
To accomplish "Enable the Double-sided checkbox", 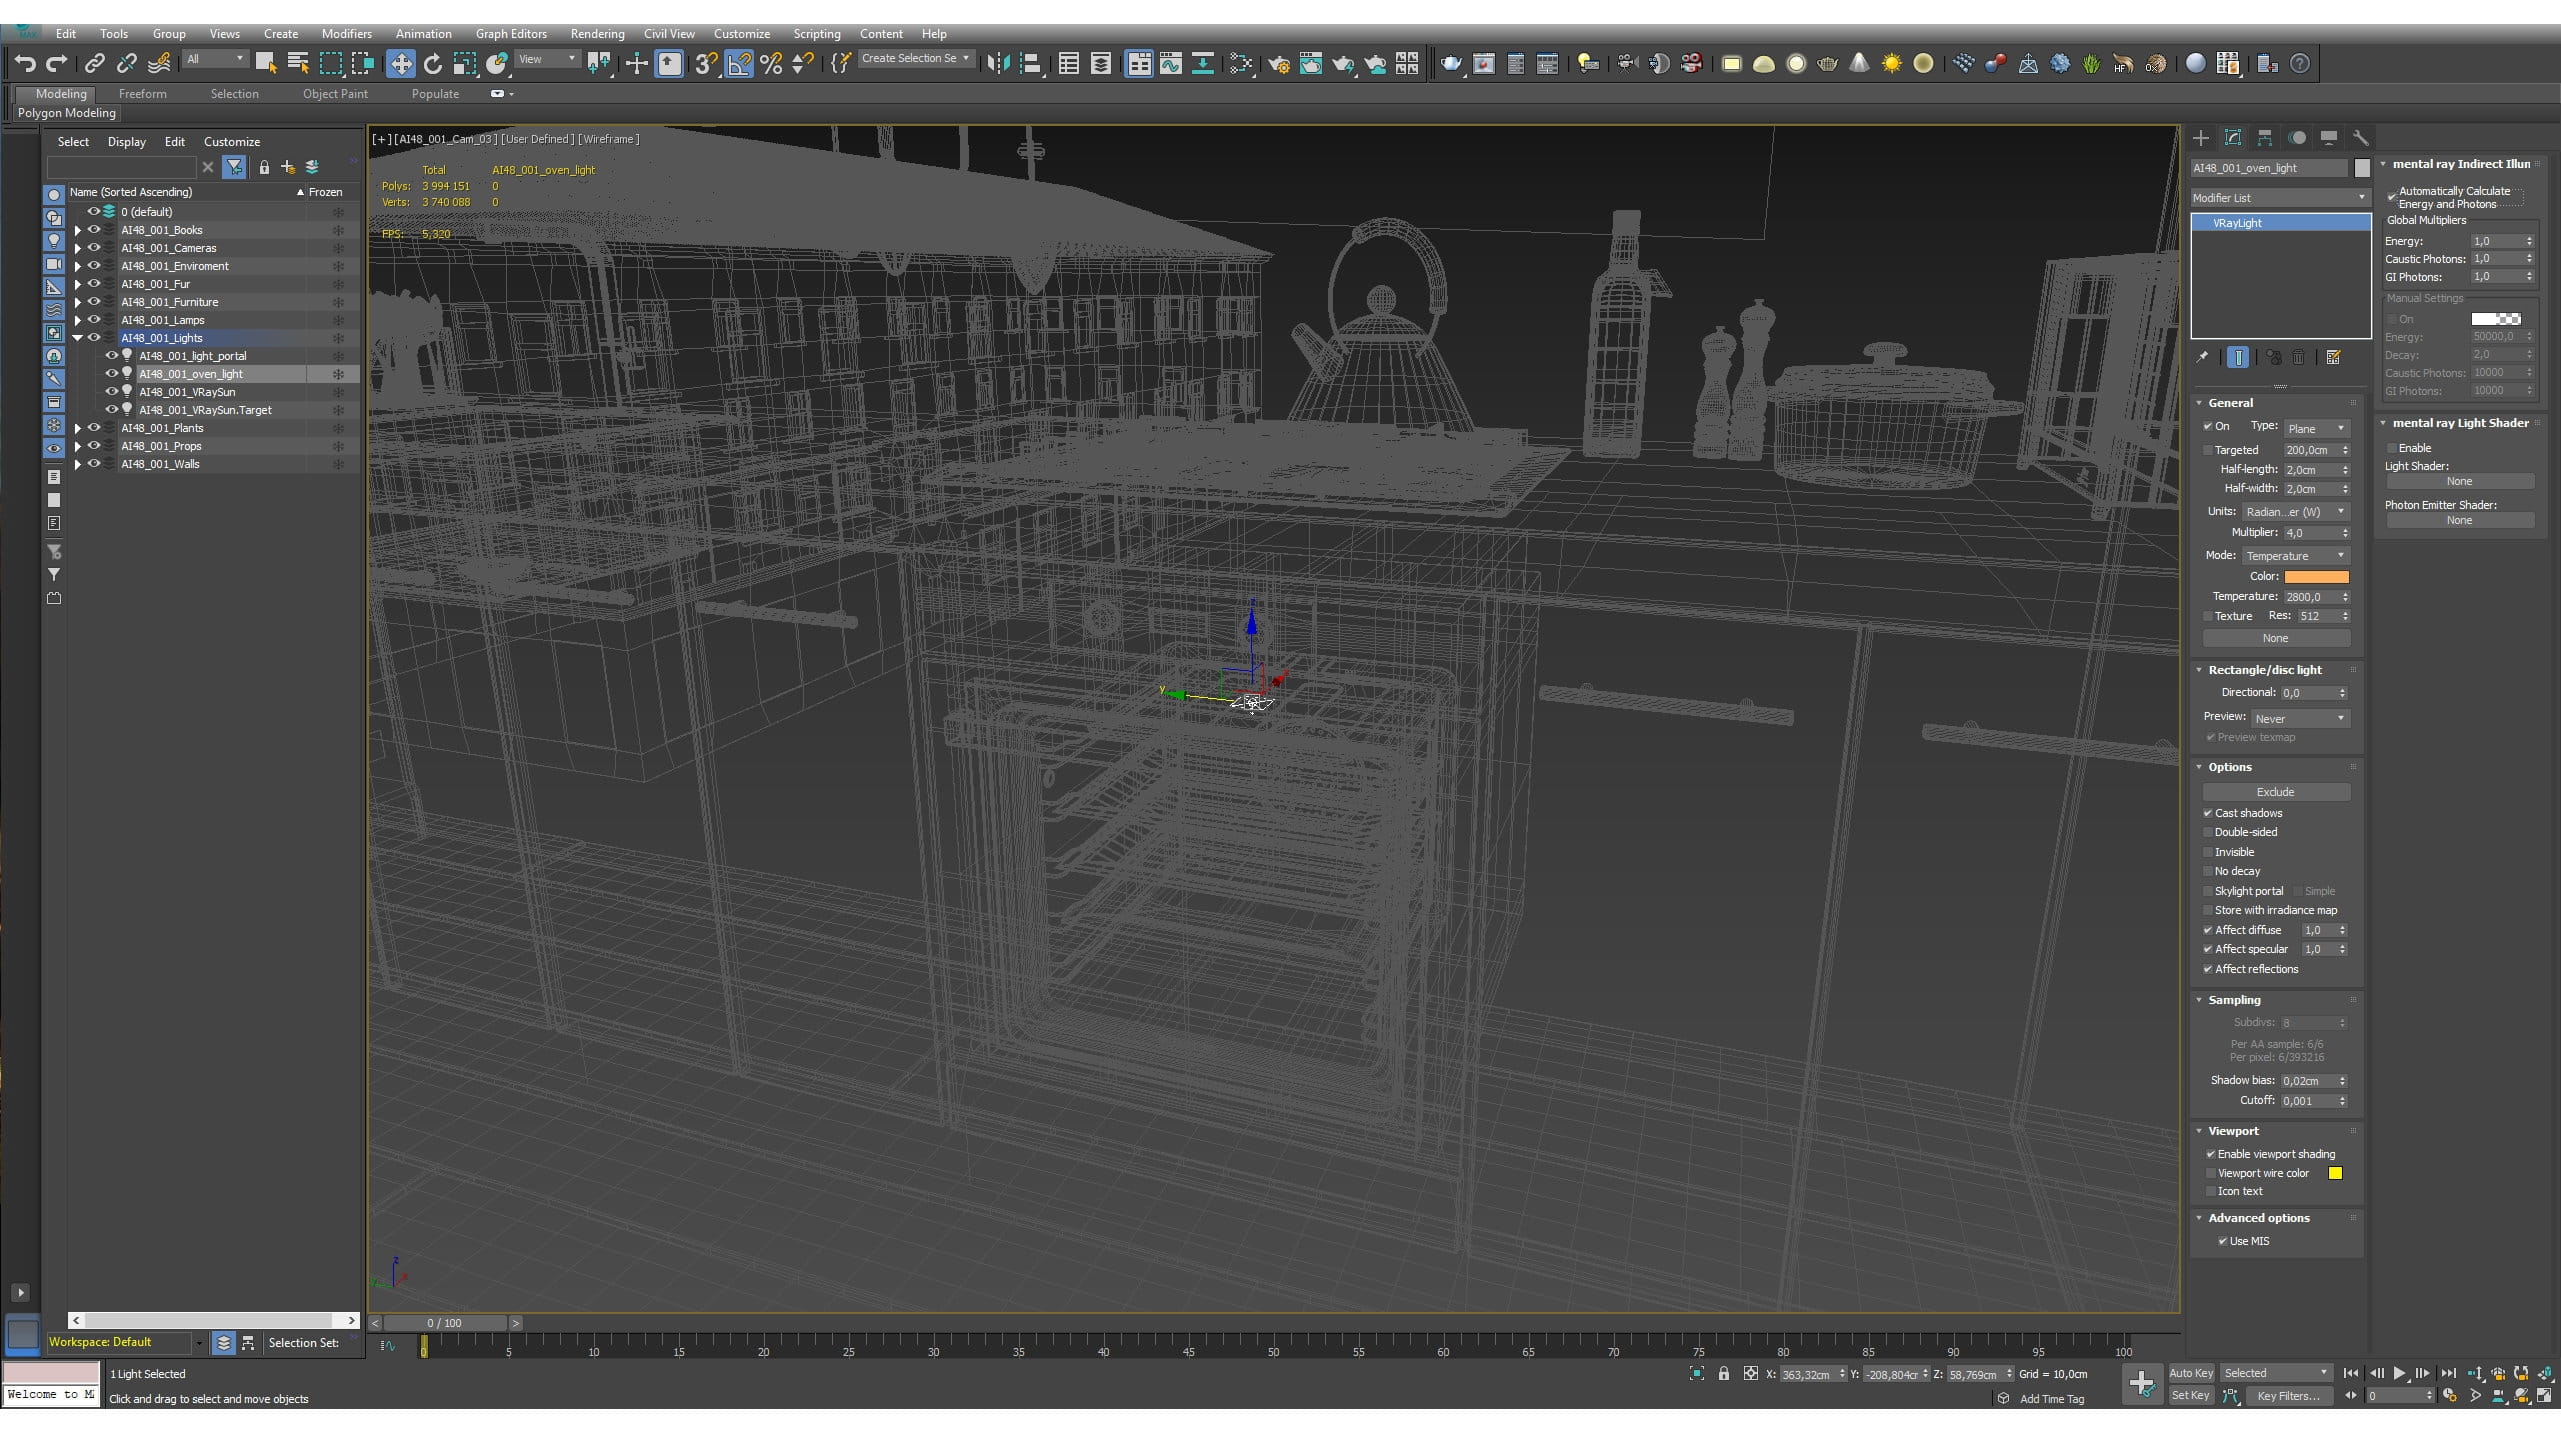I will [2208, 832].
